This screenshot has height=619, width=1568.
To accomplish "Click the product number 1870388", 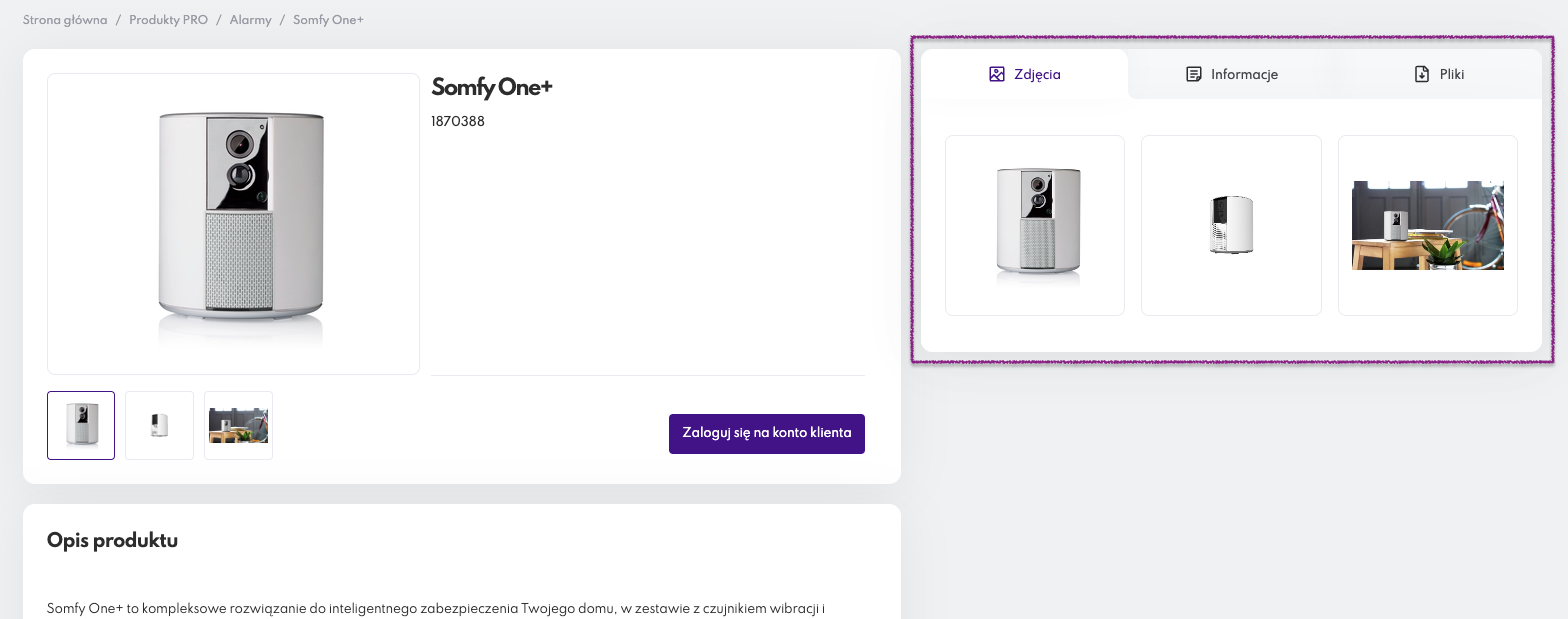I will (458, 122).
